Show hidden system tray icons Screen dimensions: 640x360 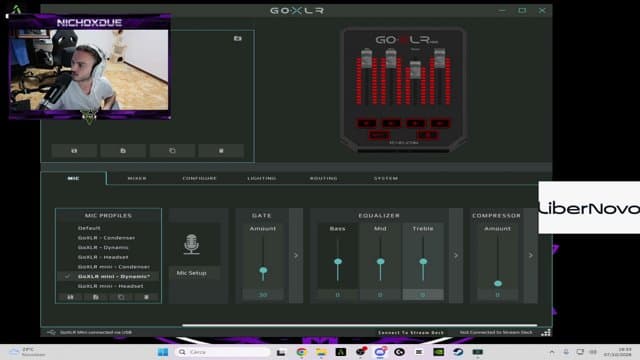coord(552,352)
